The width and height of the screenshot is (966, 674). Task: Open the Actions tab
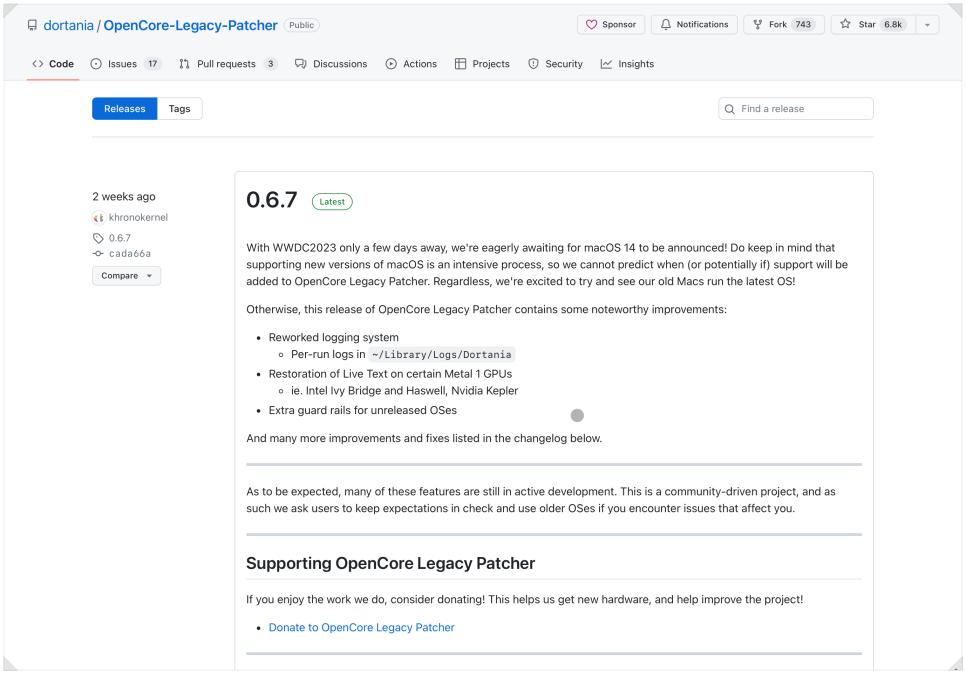(411, 64)
